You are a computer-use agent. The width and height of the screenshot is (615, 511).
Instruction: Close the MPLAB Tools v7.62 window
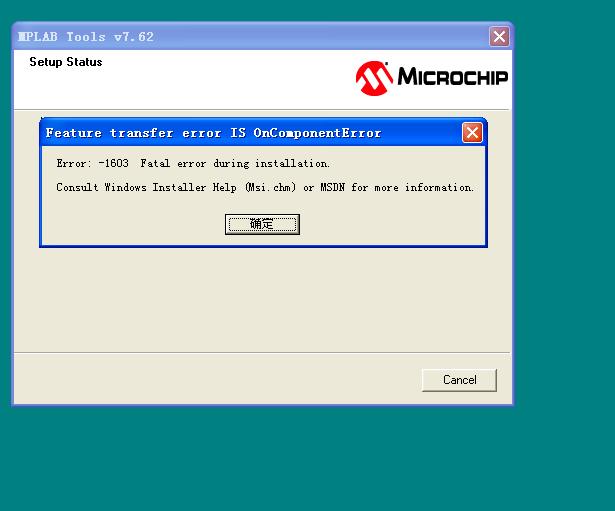tap(499, 36)
